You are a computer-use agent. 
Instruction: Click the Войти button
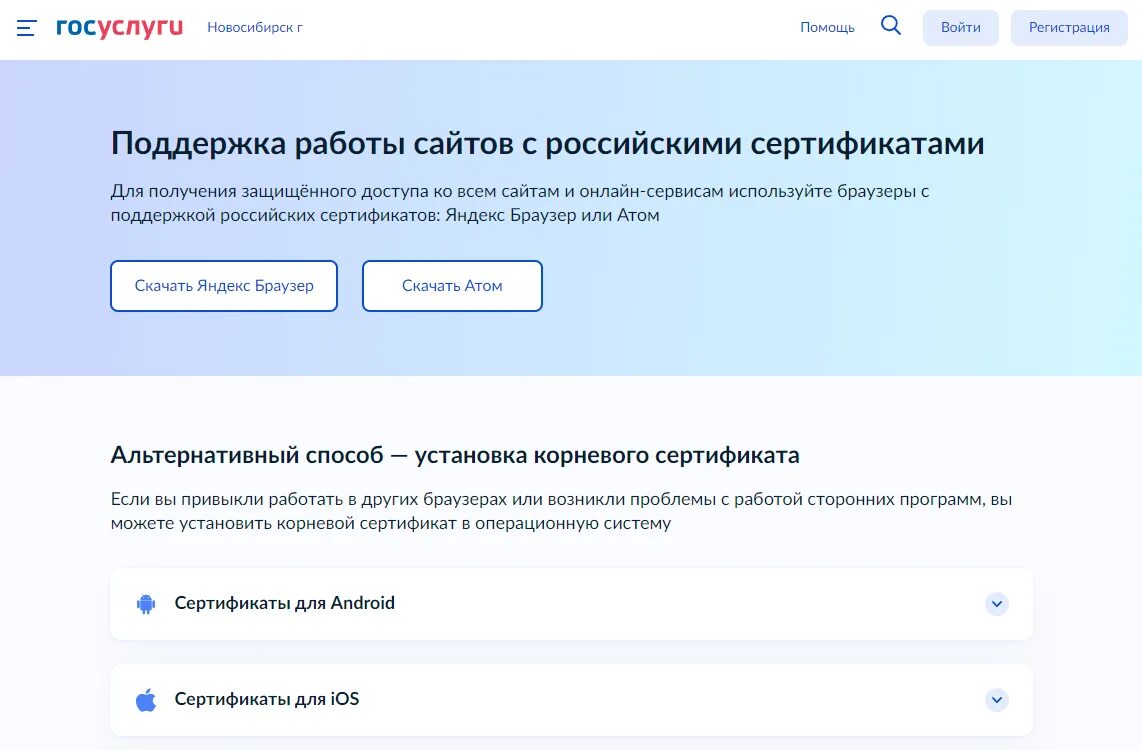pos(961,28)
